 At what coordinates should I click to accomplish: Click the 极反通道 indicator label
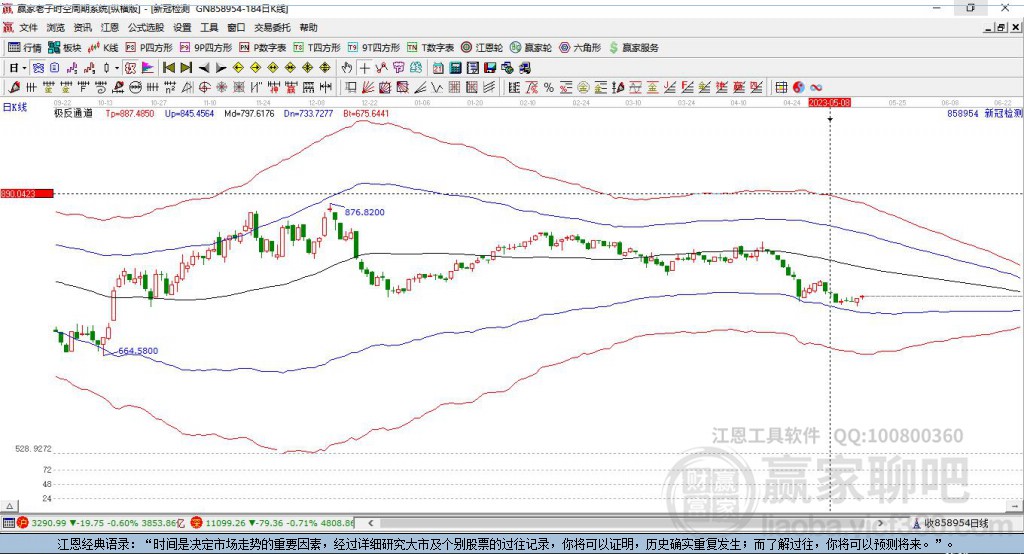tap(73, 113)
